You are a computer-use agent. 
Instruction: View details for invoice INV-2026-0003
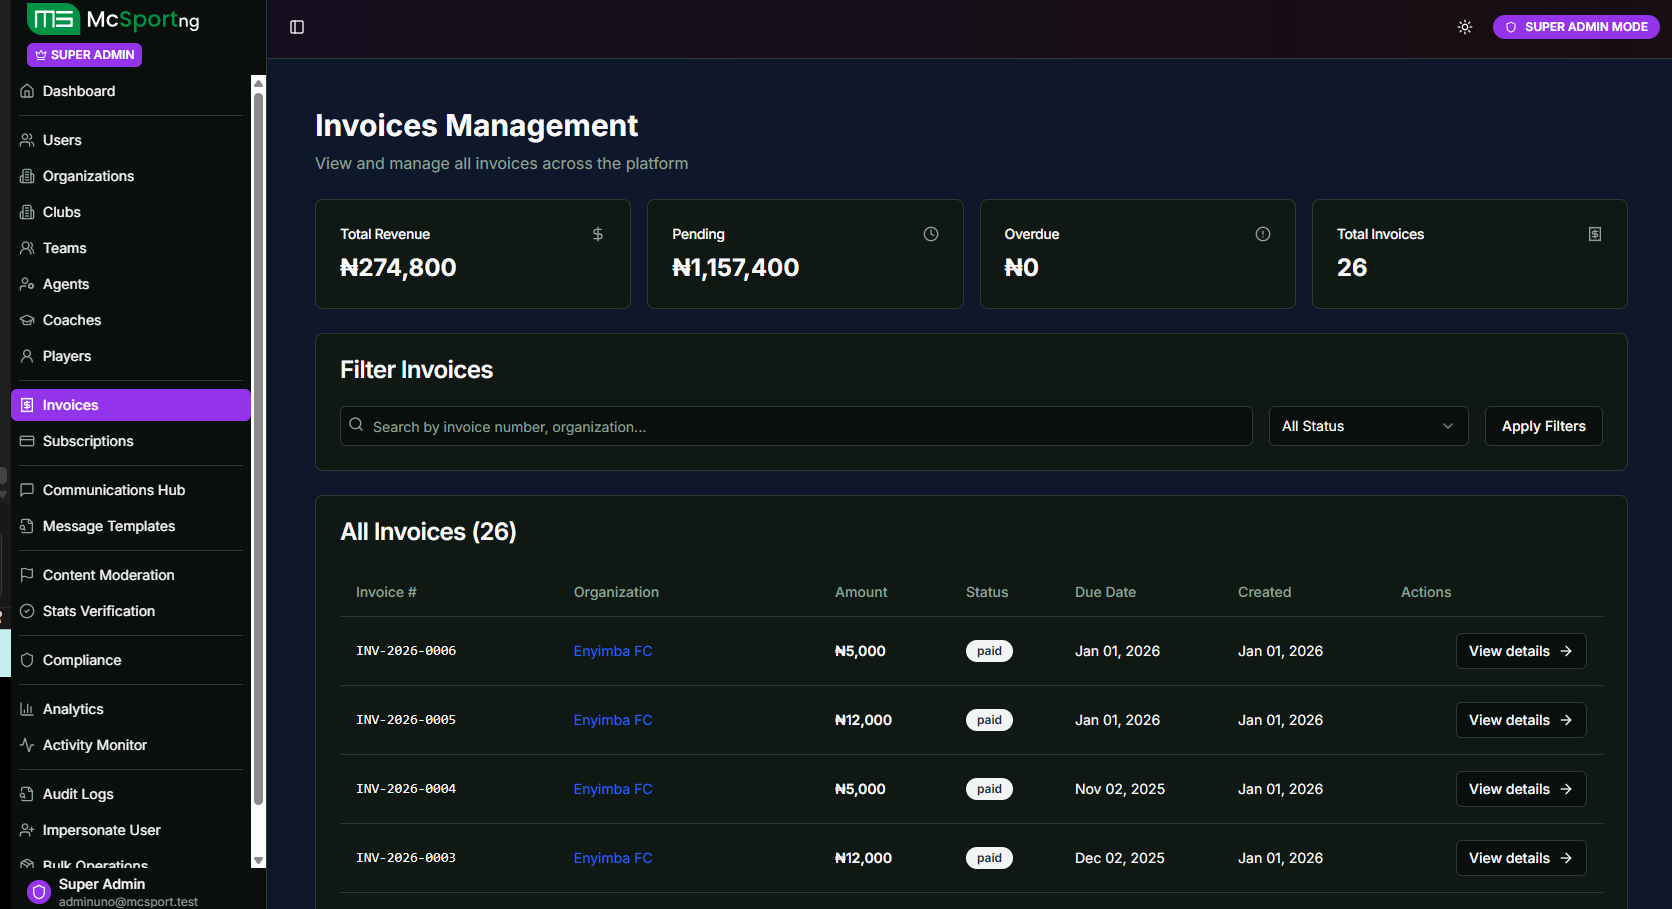pyautogui.click(x=1520, y=858)
